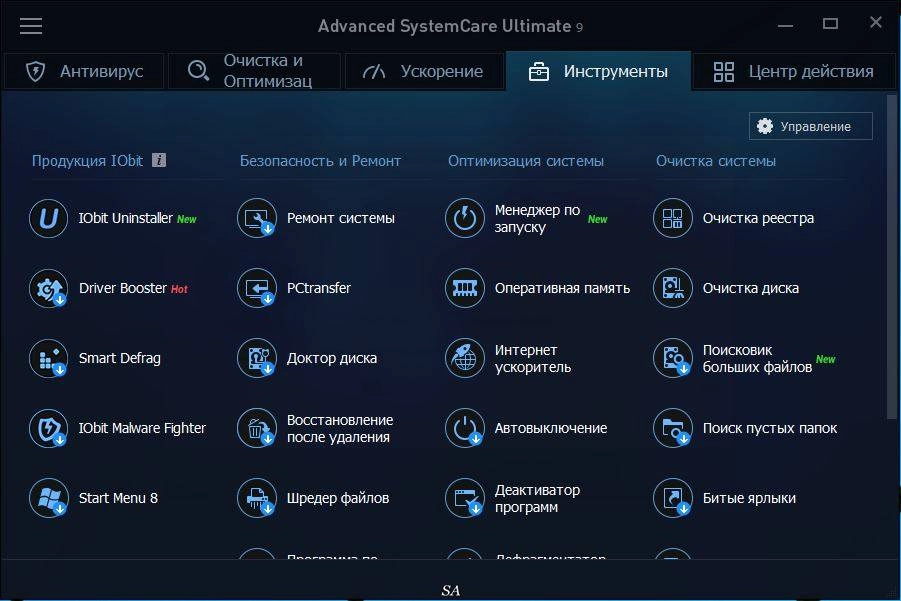
Task: Click the Smart Defrag label
Action: pyautogui.click(x=120, y=358)
